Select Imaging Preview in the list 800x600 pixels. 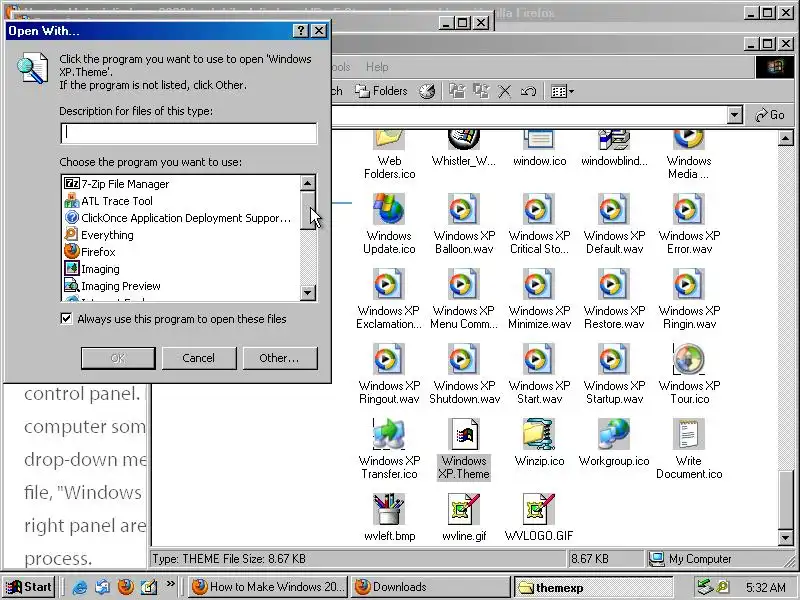pos(112,286)
